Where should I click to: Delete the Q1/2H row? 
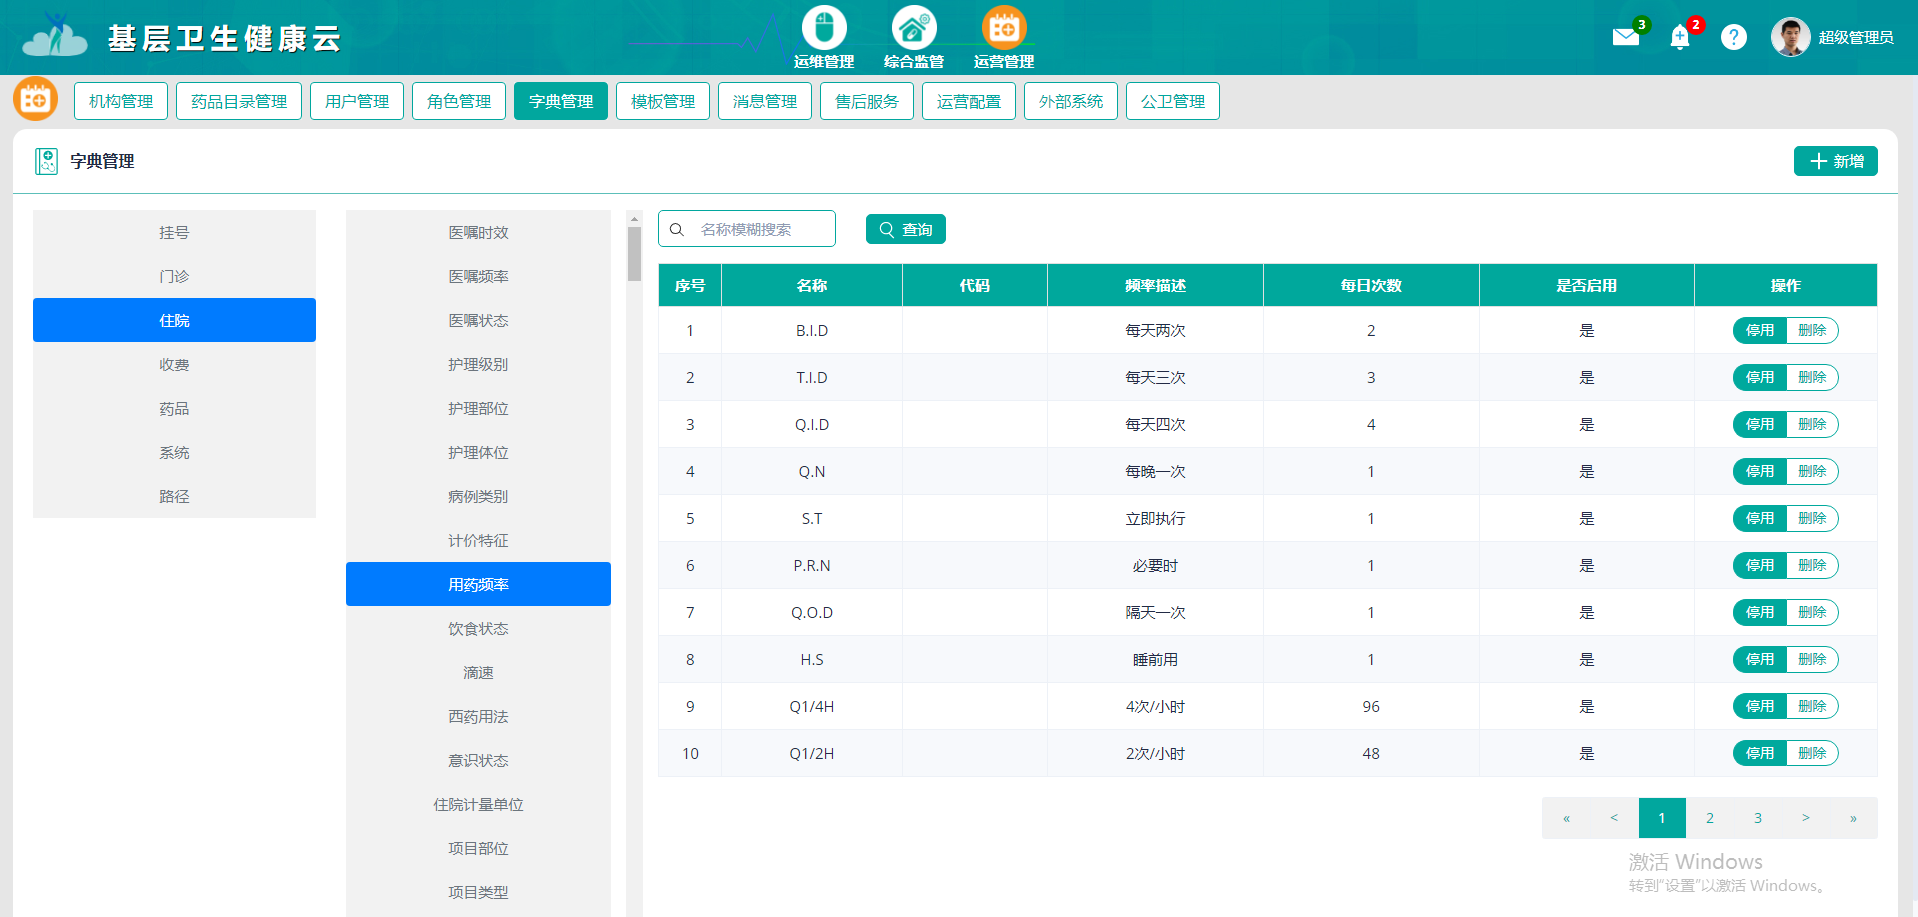[x=1812, y=753]
